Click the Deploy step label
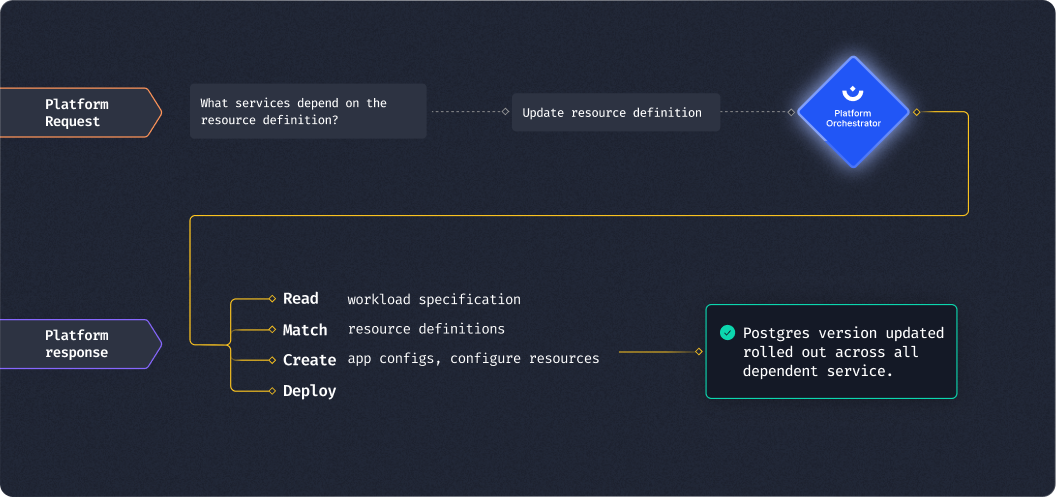The width and height of the screenshot is (1056, 497). pyautogui.click(x=309, y=391)
